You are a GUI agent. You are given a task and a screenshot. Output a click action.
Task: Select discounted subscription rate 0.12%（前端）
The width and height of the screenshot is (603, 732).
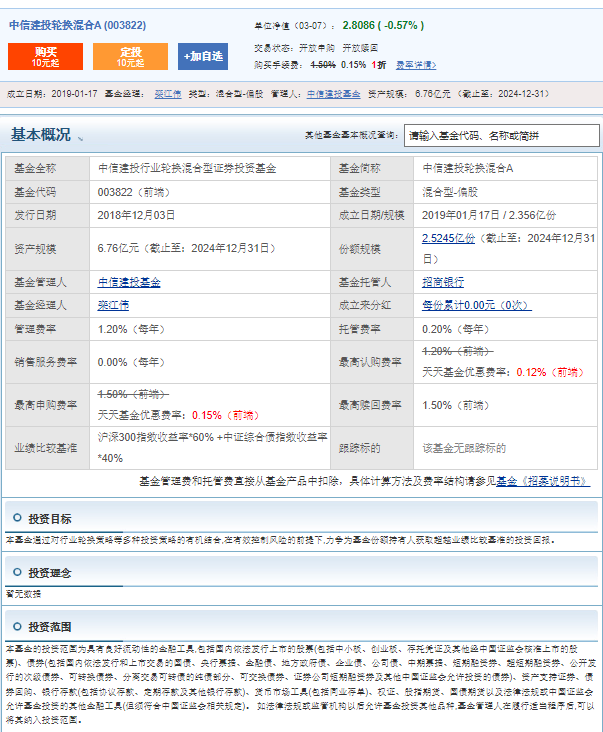550,372
